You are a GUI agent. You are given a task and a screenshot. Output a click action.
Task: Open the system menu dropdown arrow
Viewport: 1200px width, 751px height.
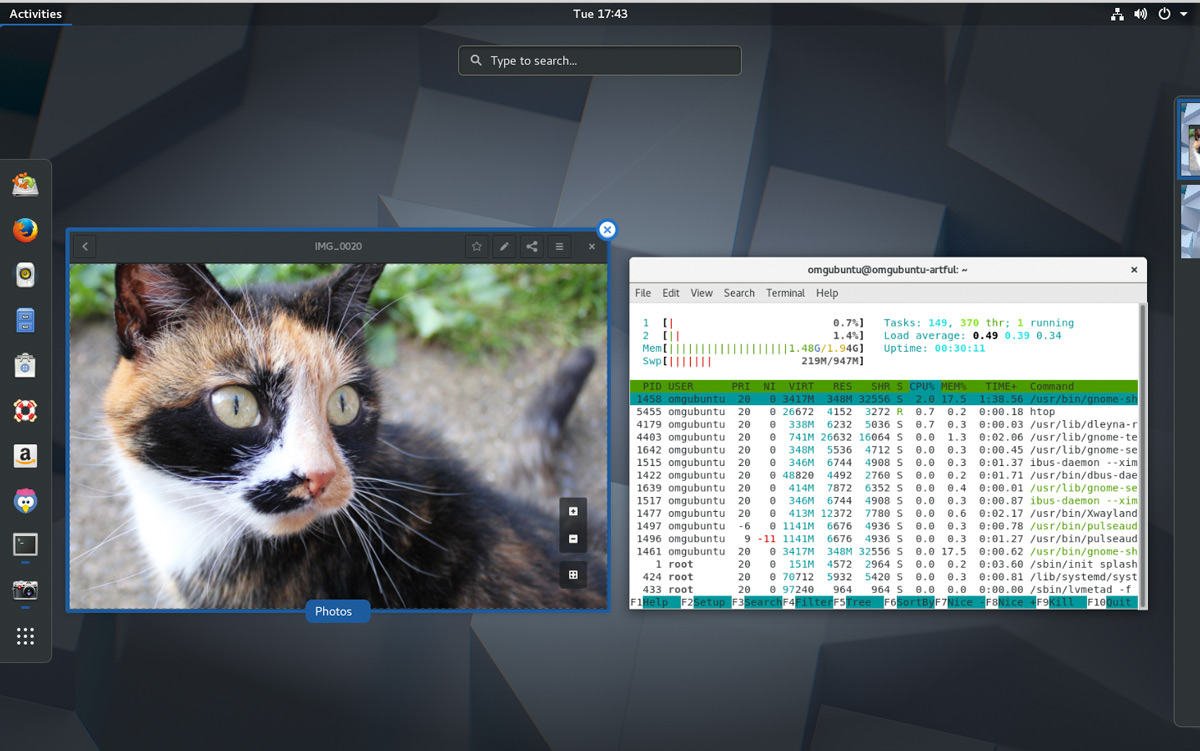point(1184,14)
